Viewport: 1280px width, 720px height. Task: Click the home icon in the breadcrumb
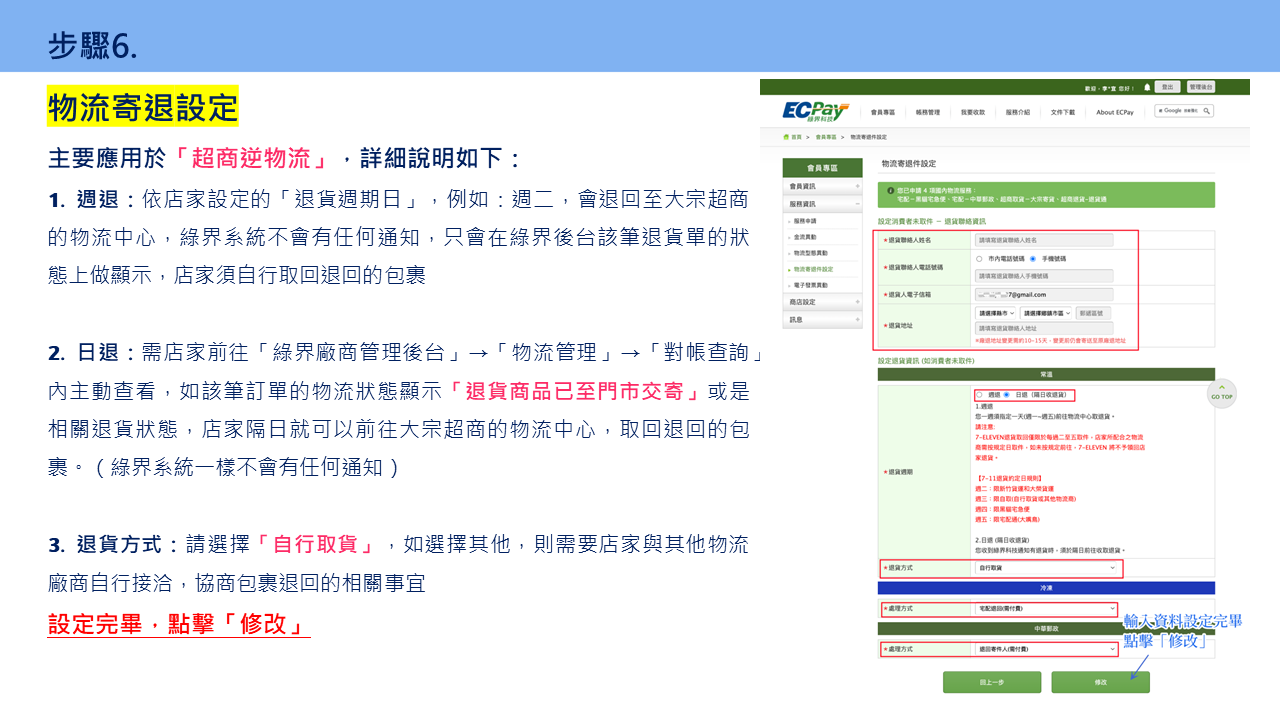(x=787, y=137)
